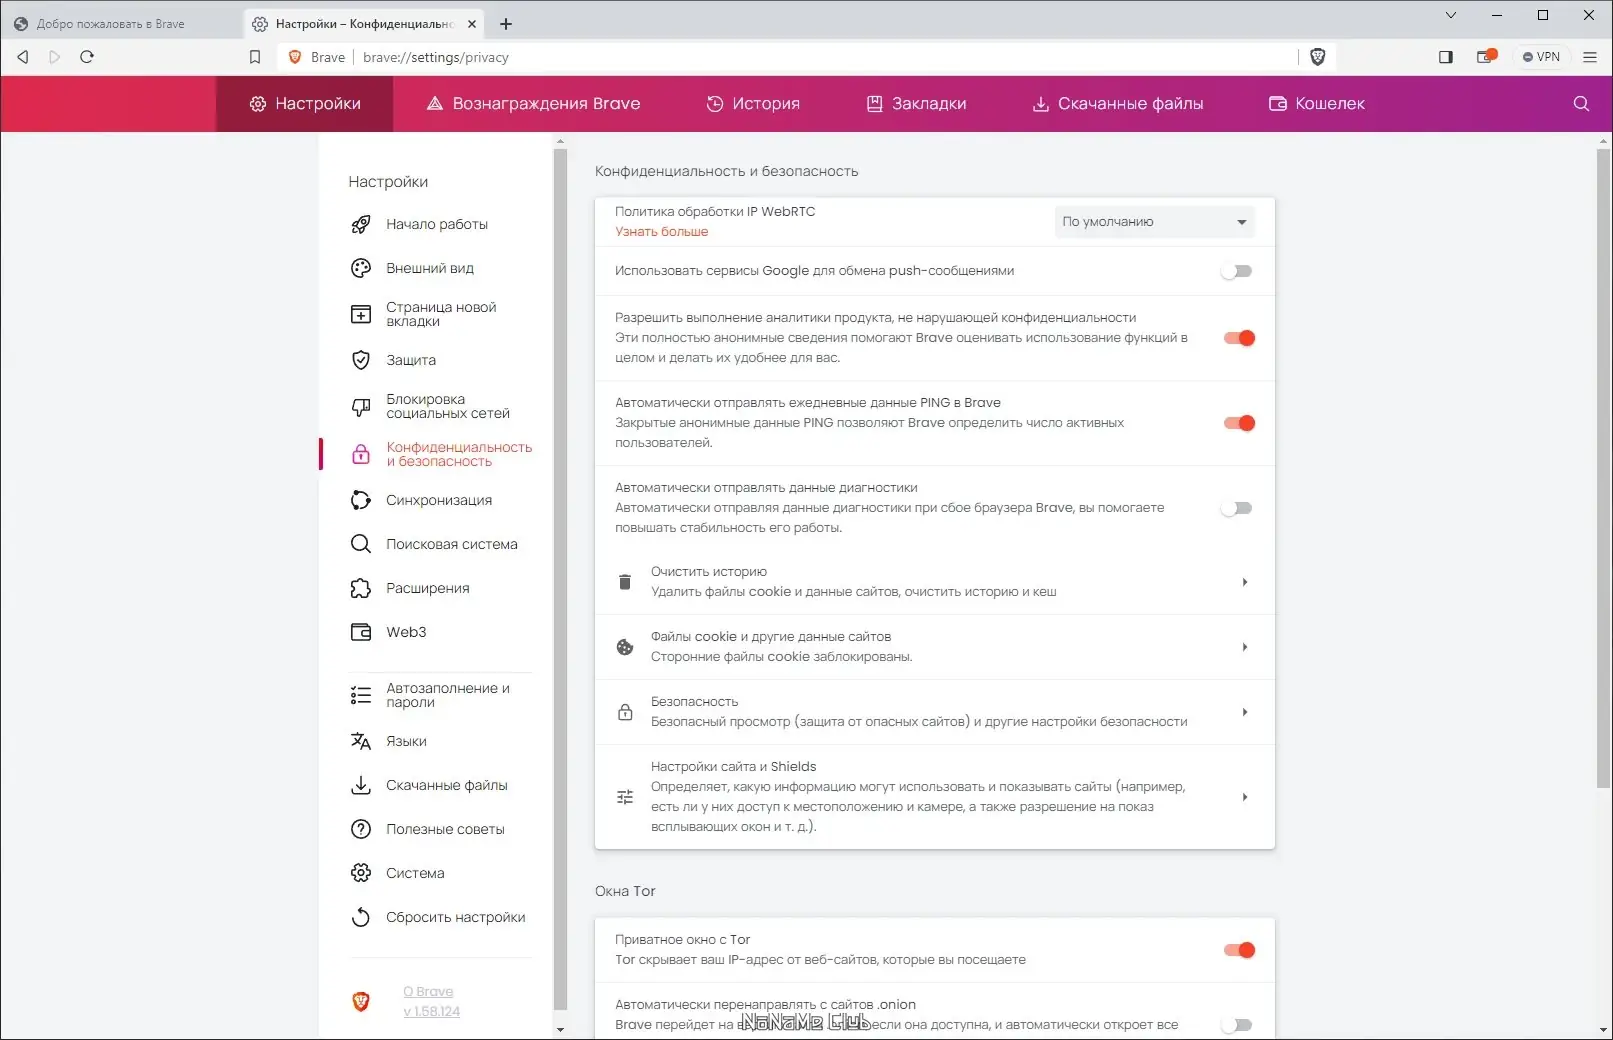This screenshot has width=1613, height=1040.
Task: Reload the current page
Action: 87,57
